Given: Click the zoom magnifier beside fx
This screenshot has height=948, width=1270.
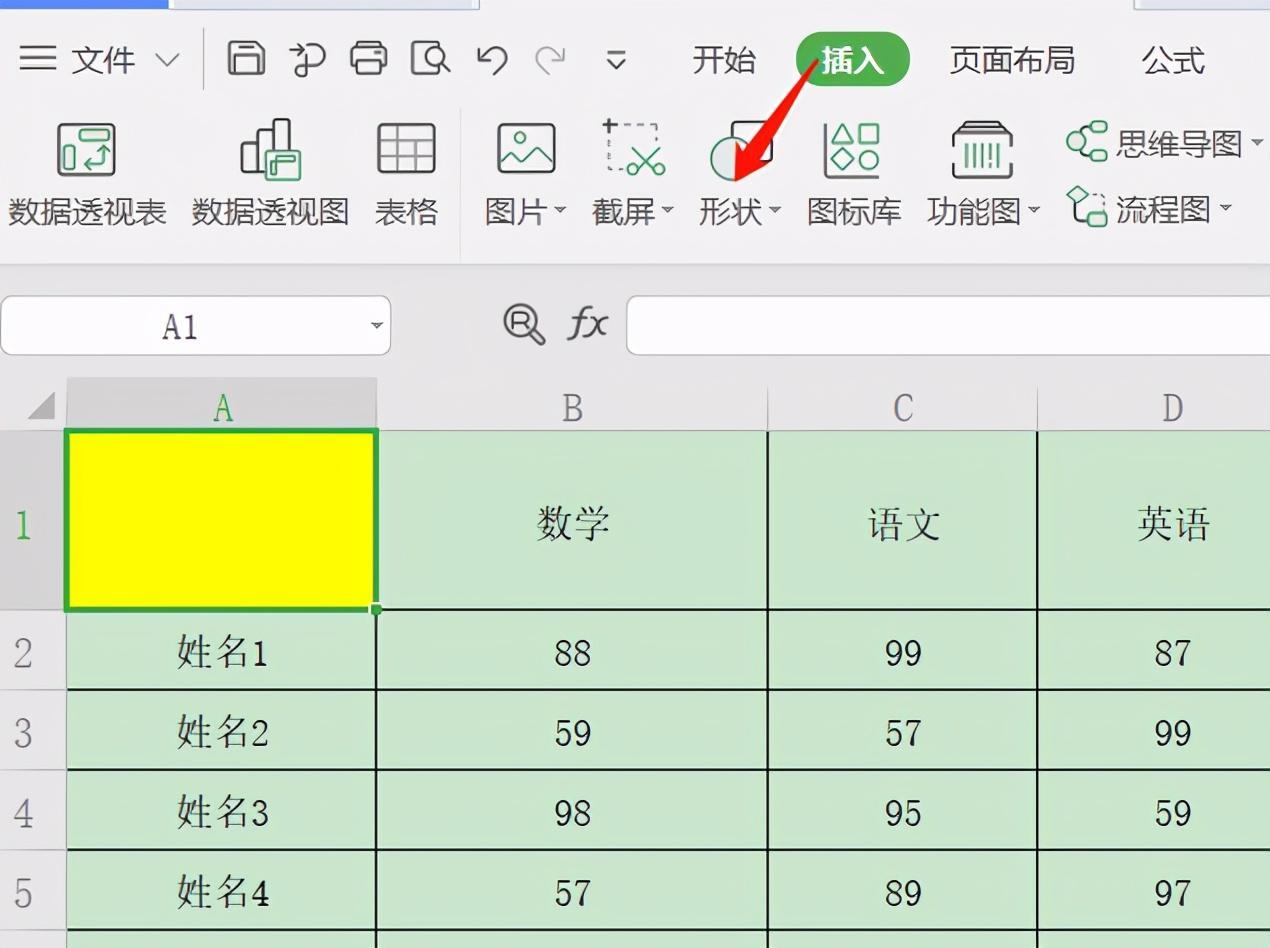Looking at the screenshot, I should point(524,324).
